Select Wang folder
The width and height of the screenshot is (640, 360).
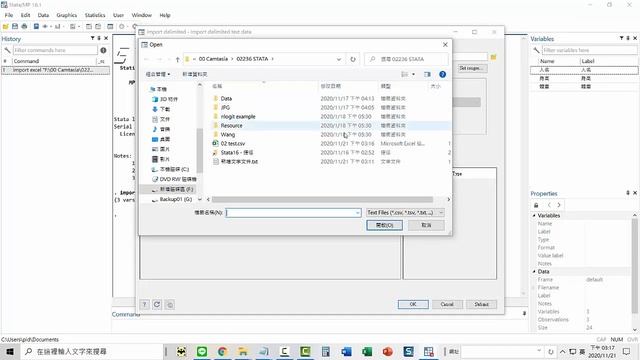228,135
